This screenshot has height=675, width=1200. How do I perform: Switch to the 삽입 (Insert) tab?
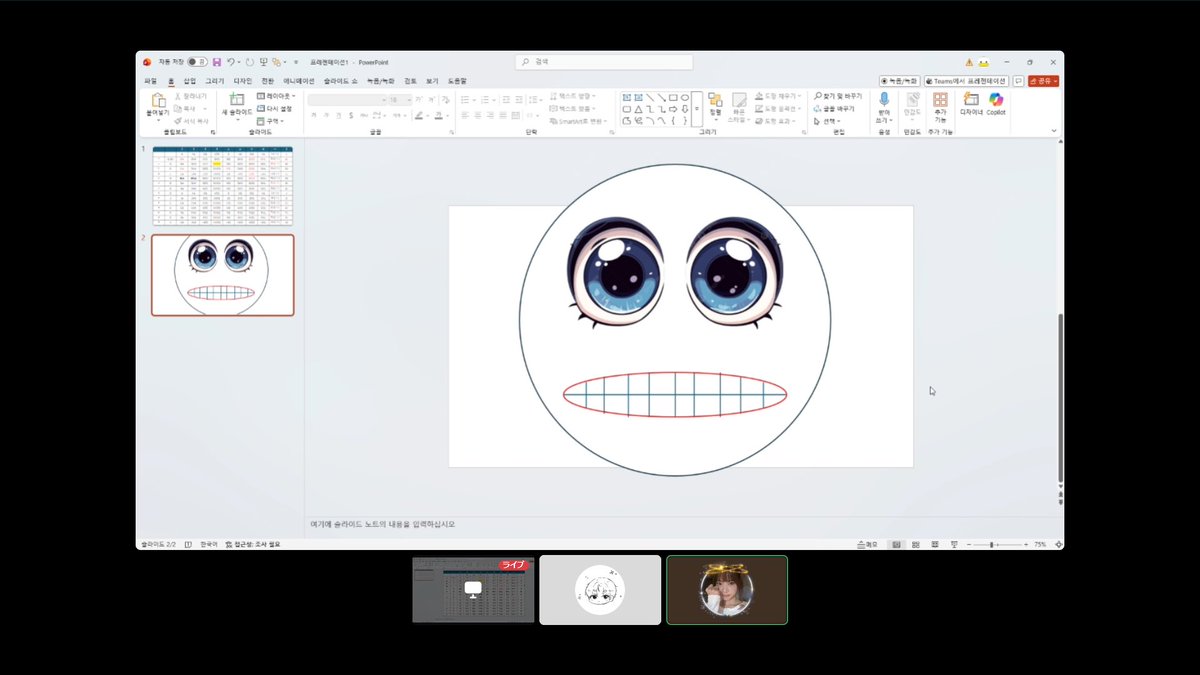coord(189,81)
